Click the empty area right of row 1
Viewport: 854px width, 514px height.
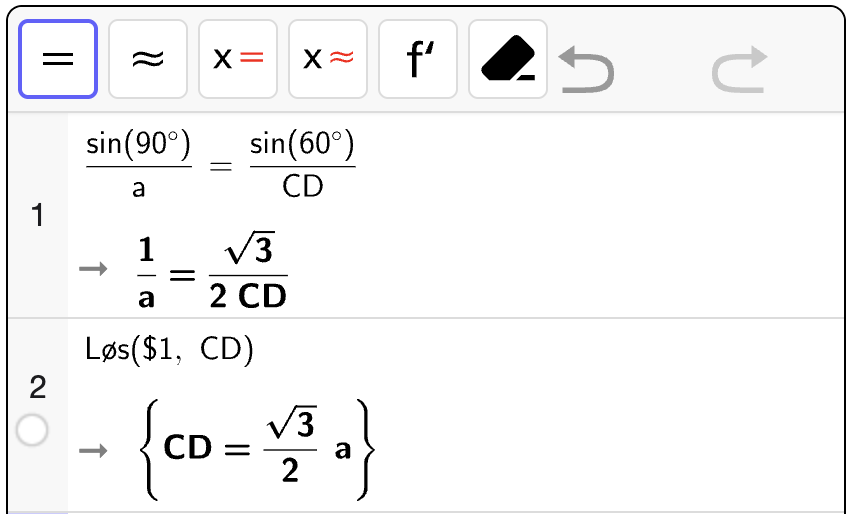(x=599, y=215)
